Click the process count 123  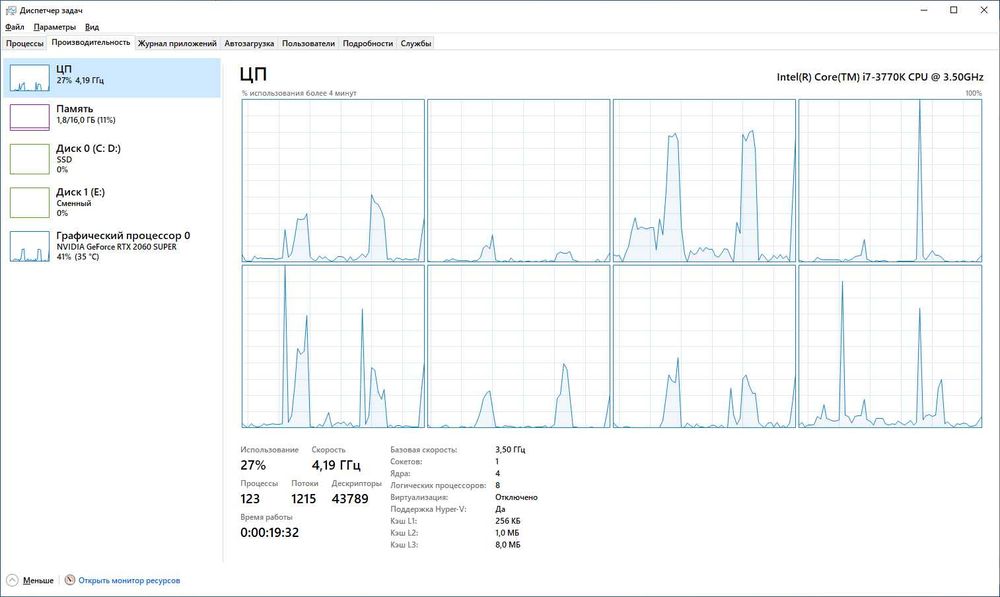coord(250,499)
